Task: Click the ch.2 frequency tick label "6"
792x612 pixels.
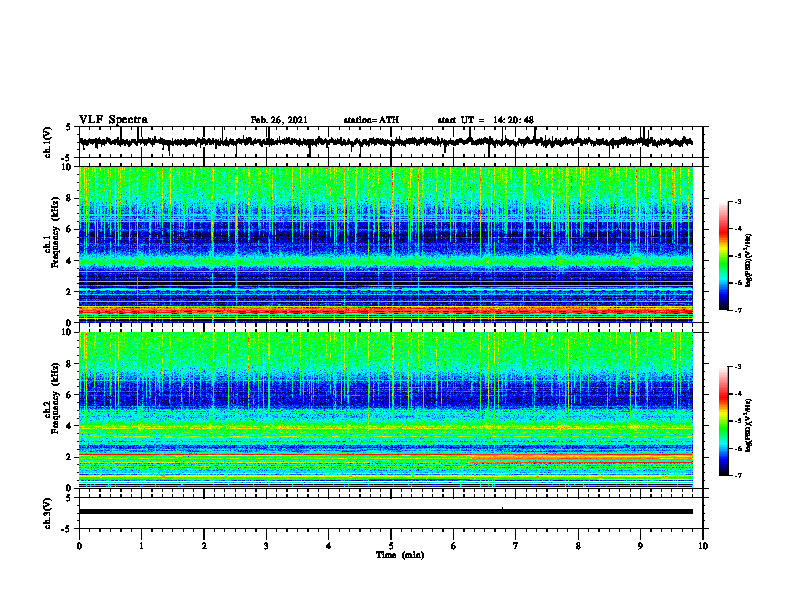Action: 69,395
